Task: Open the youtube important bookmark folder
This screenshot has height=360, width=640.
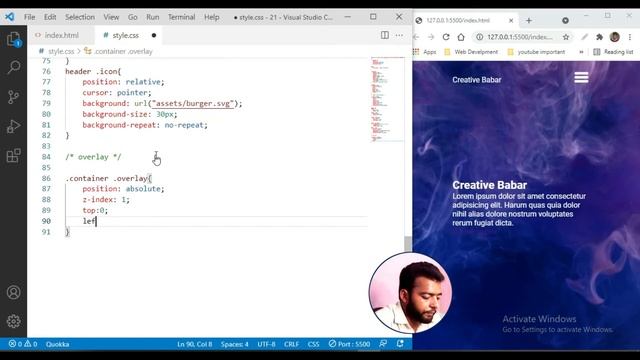Action: click(536, 52)
